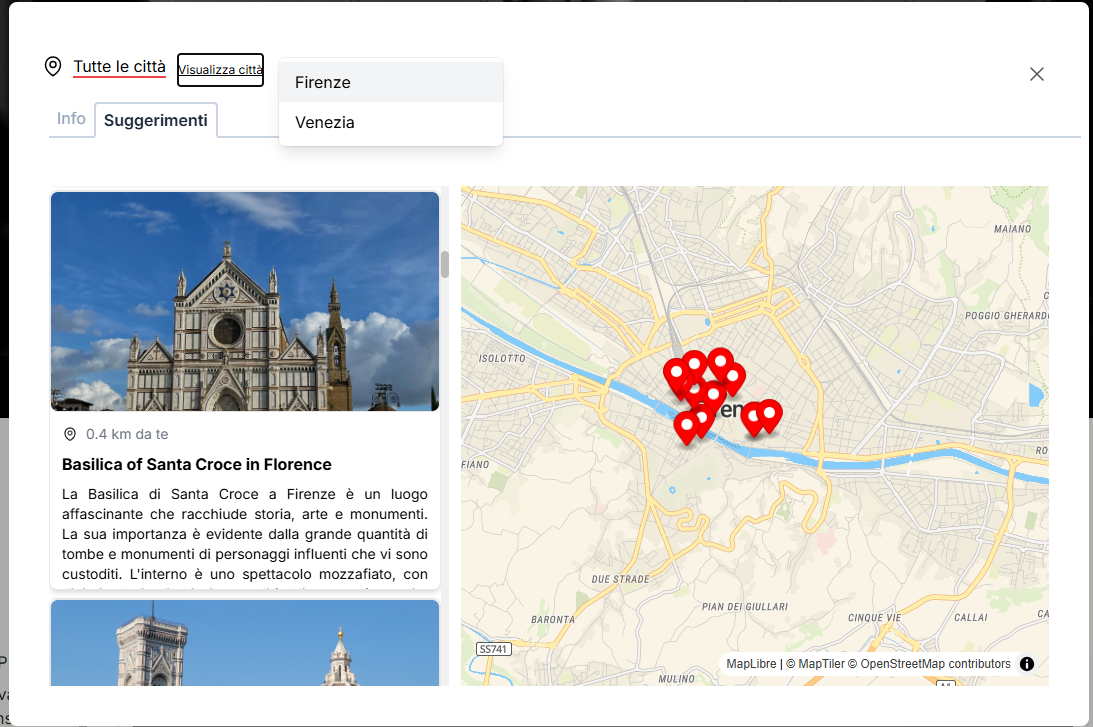This screenshot has height=727, width=1093.
Task: Click the location pin icon beside Tutte le città
Action: tap(53, 67)
